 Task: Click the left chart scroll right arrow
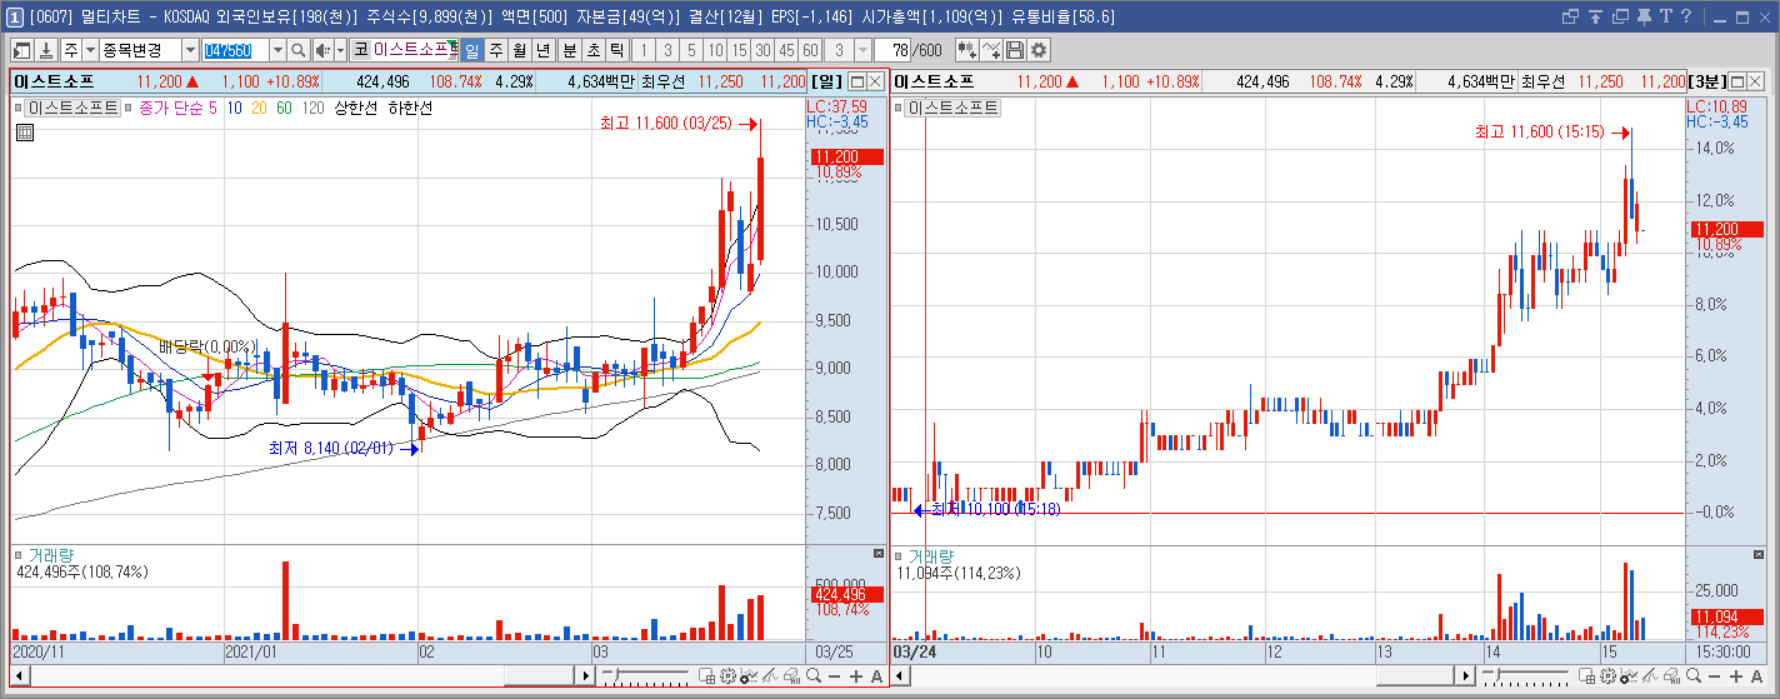click(585, 676)
